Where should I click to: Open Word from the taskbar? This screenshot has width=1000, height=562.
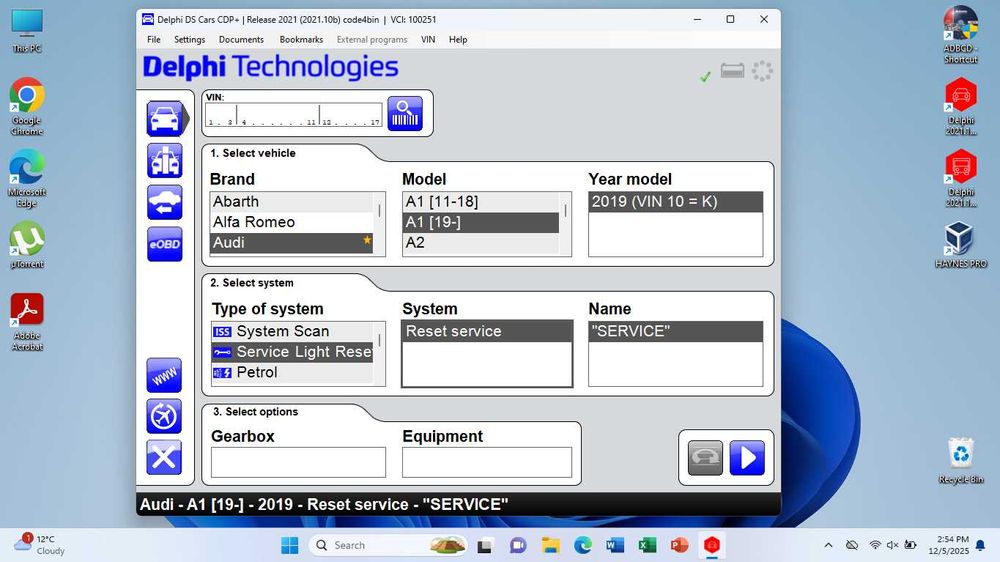pos(615,545)
